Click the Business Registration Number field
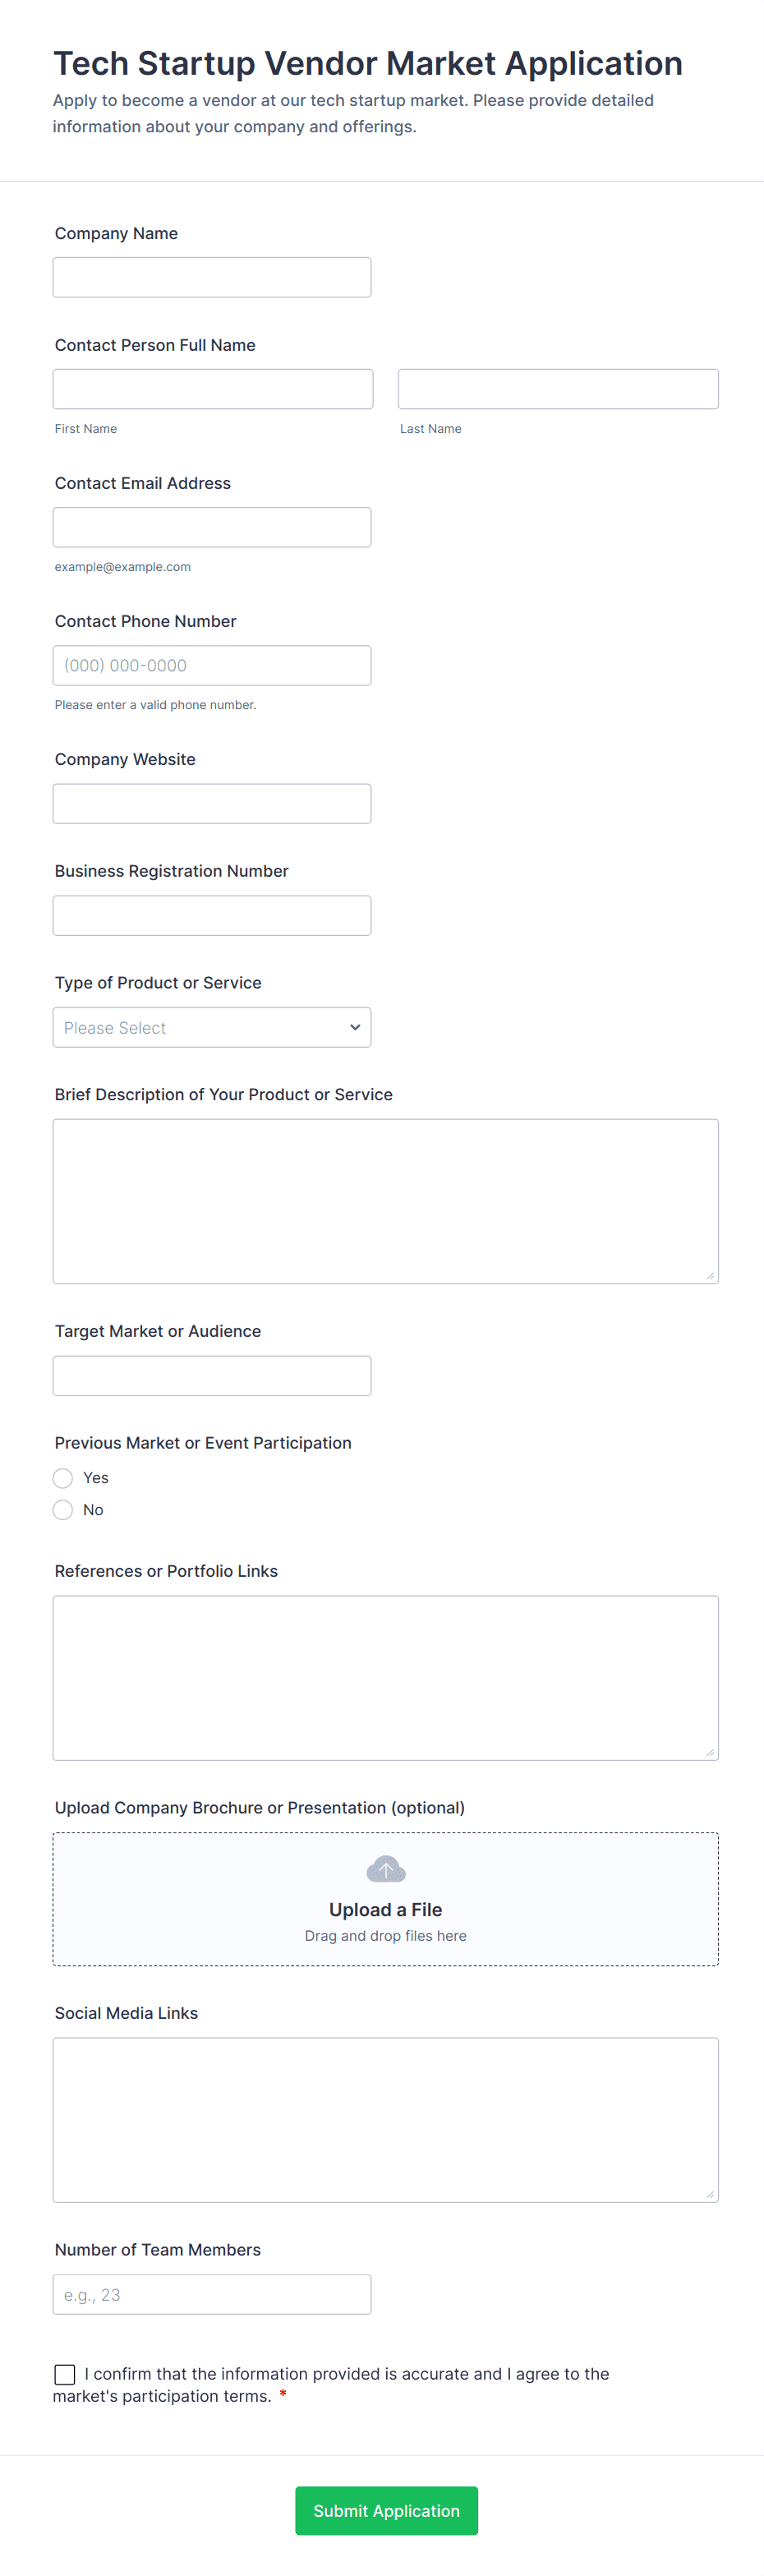Screen dimensions: 764x2576 [211, 915]
